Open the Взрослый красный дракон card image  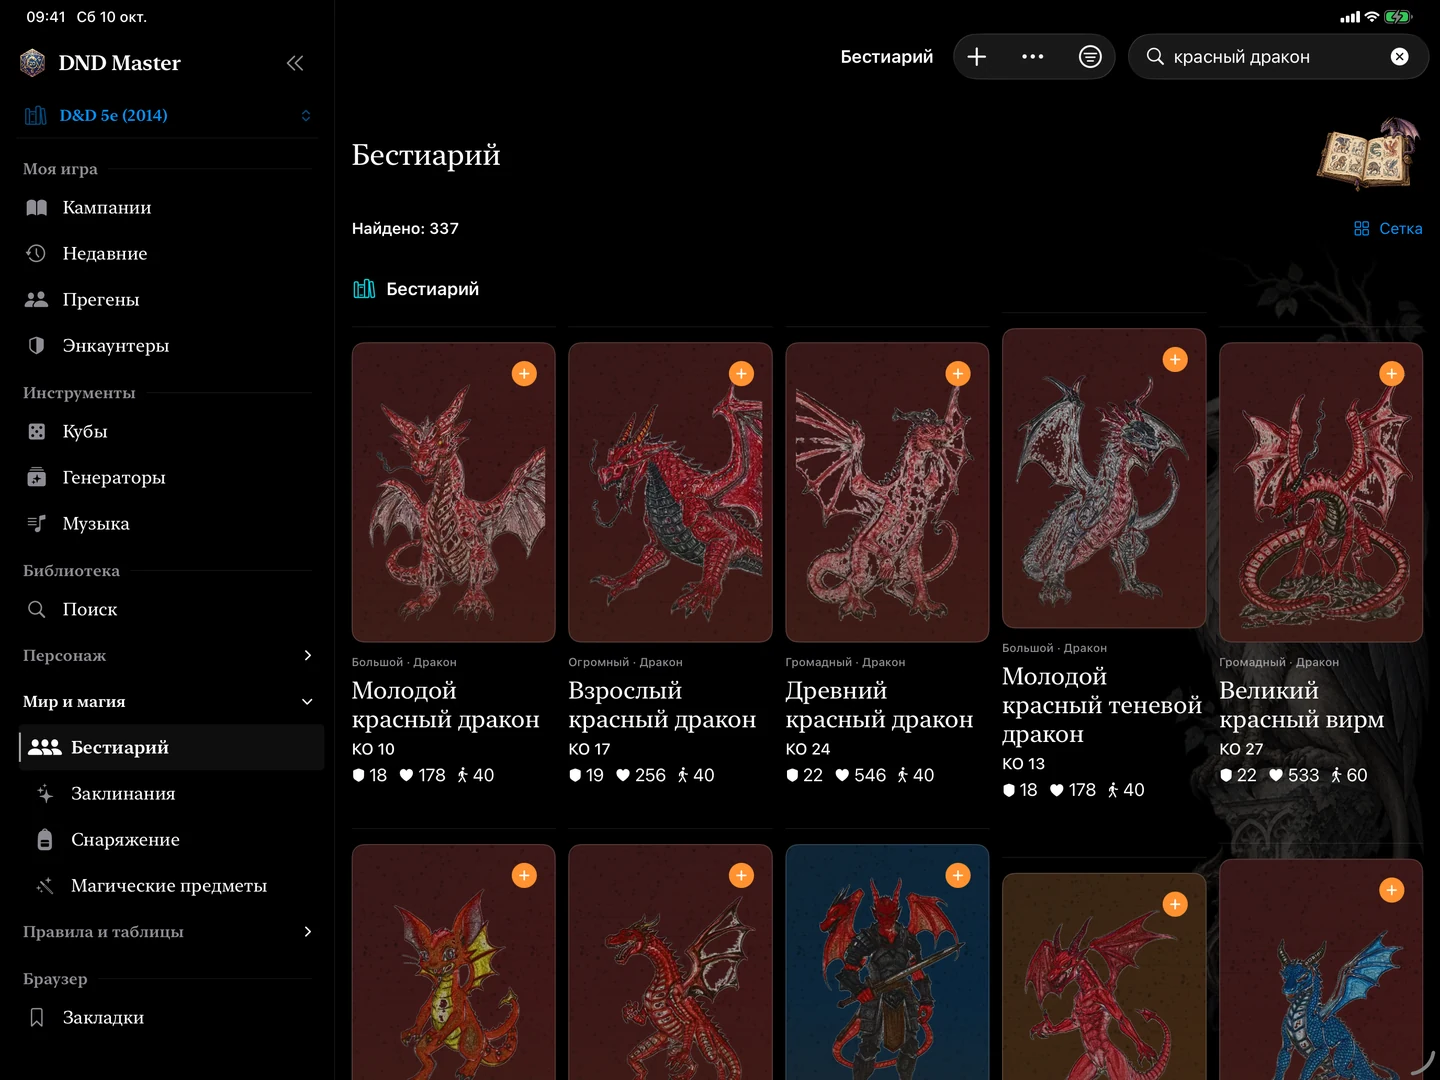(670, 492)
